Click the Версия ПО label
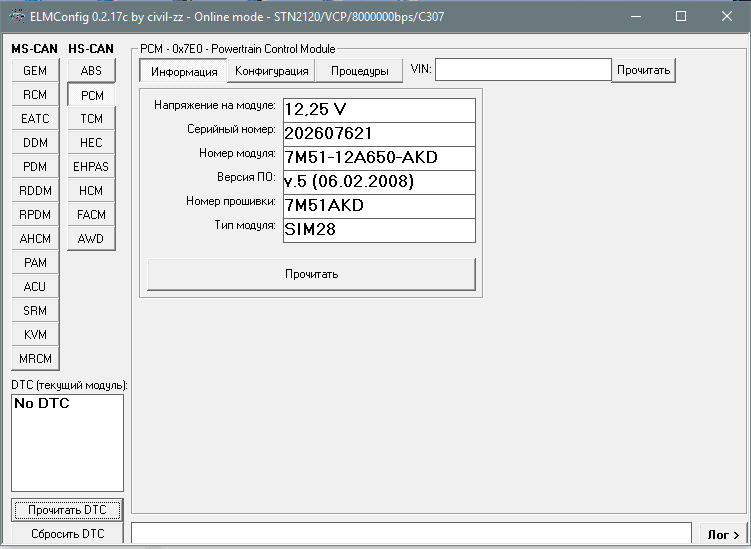This screenshot has height=549, width=751. (246, 177)
